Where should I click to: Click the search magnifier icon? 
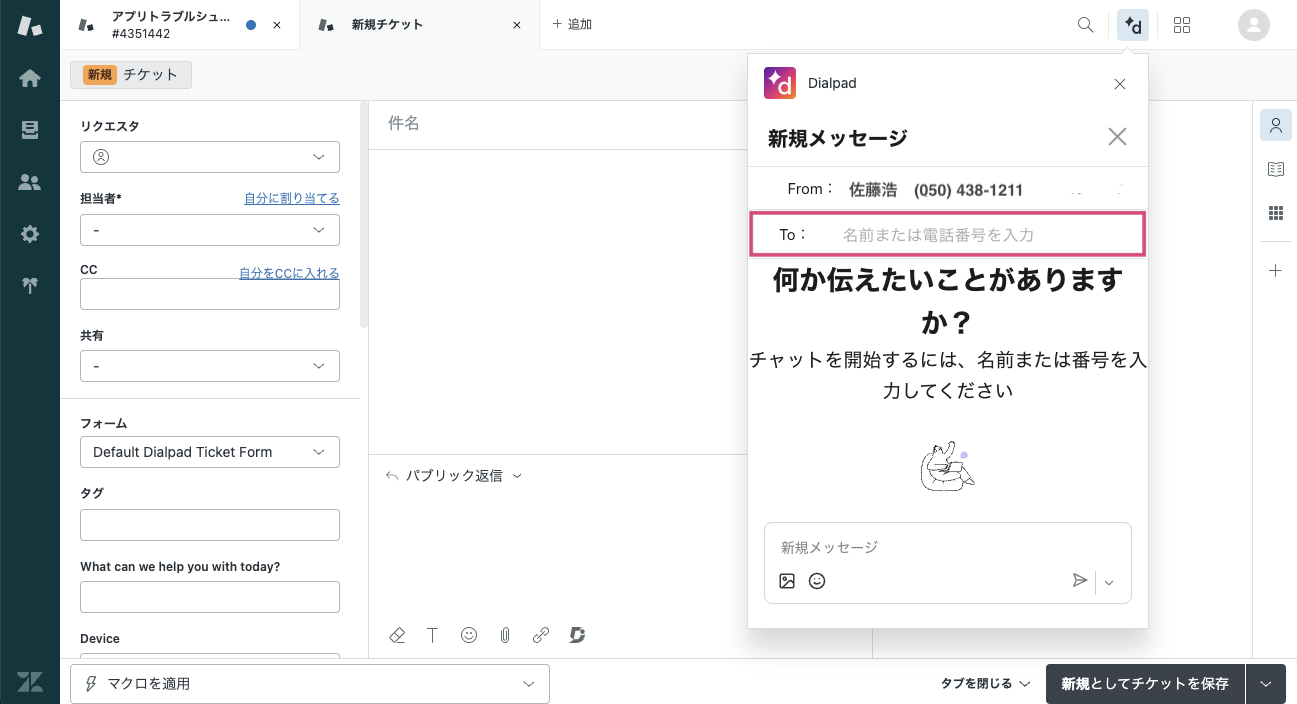point(1085,25)
